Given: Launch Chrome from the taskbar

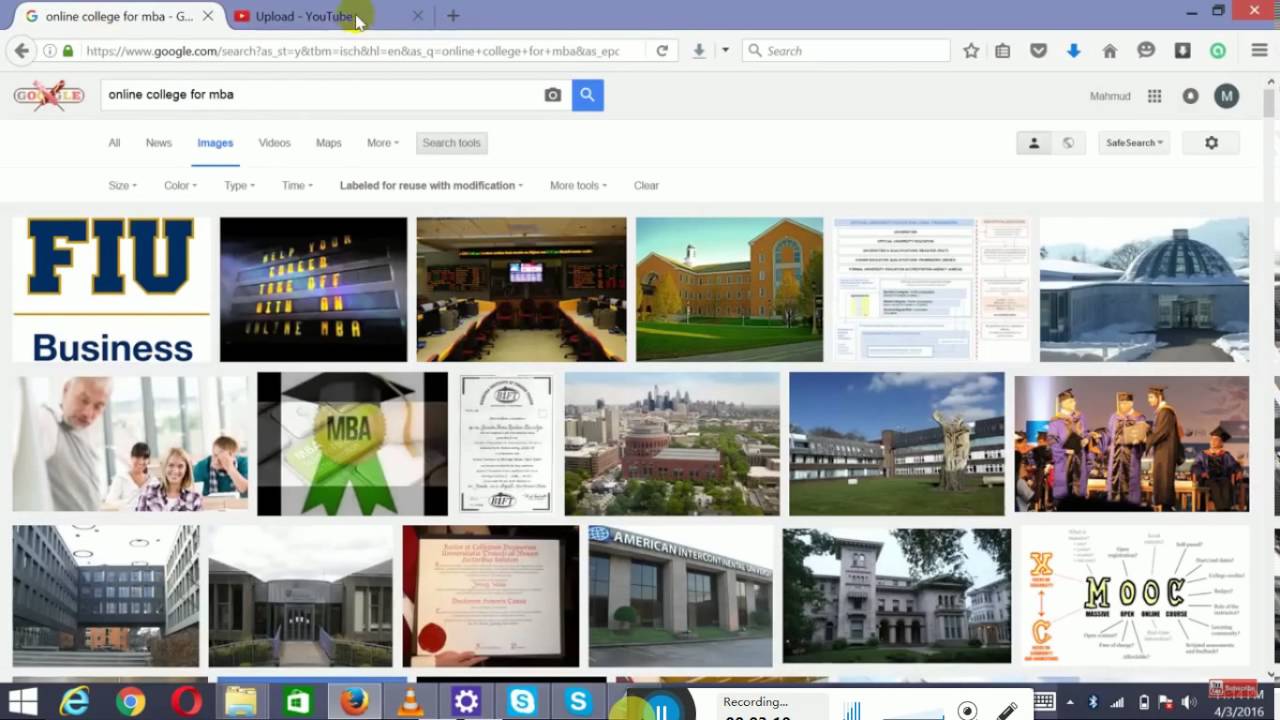Looking at the screenshot, I should (x=130, y=703).
